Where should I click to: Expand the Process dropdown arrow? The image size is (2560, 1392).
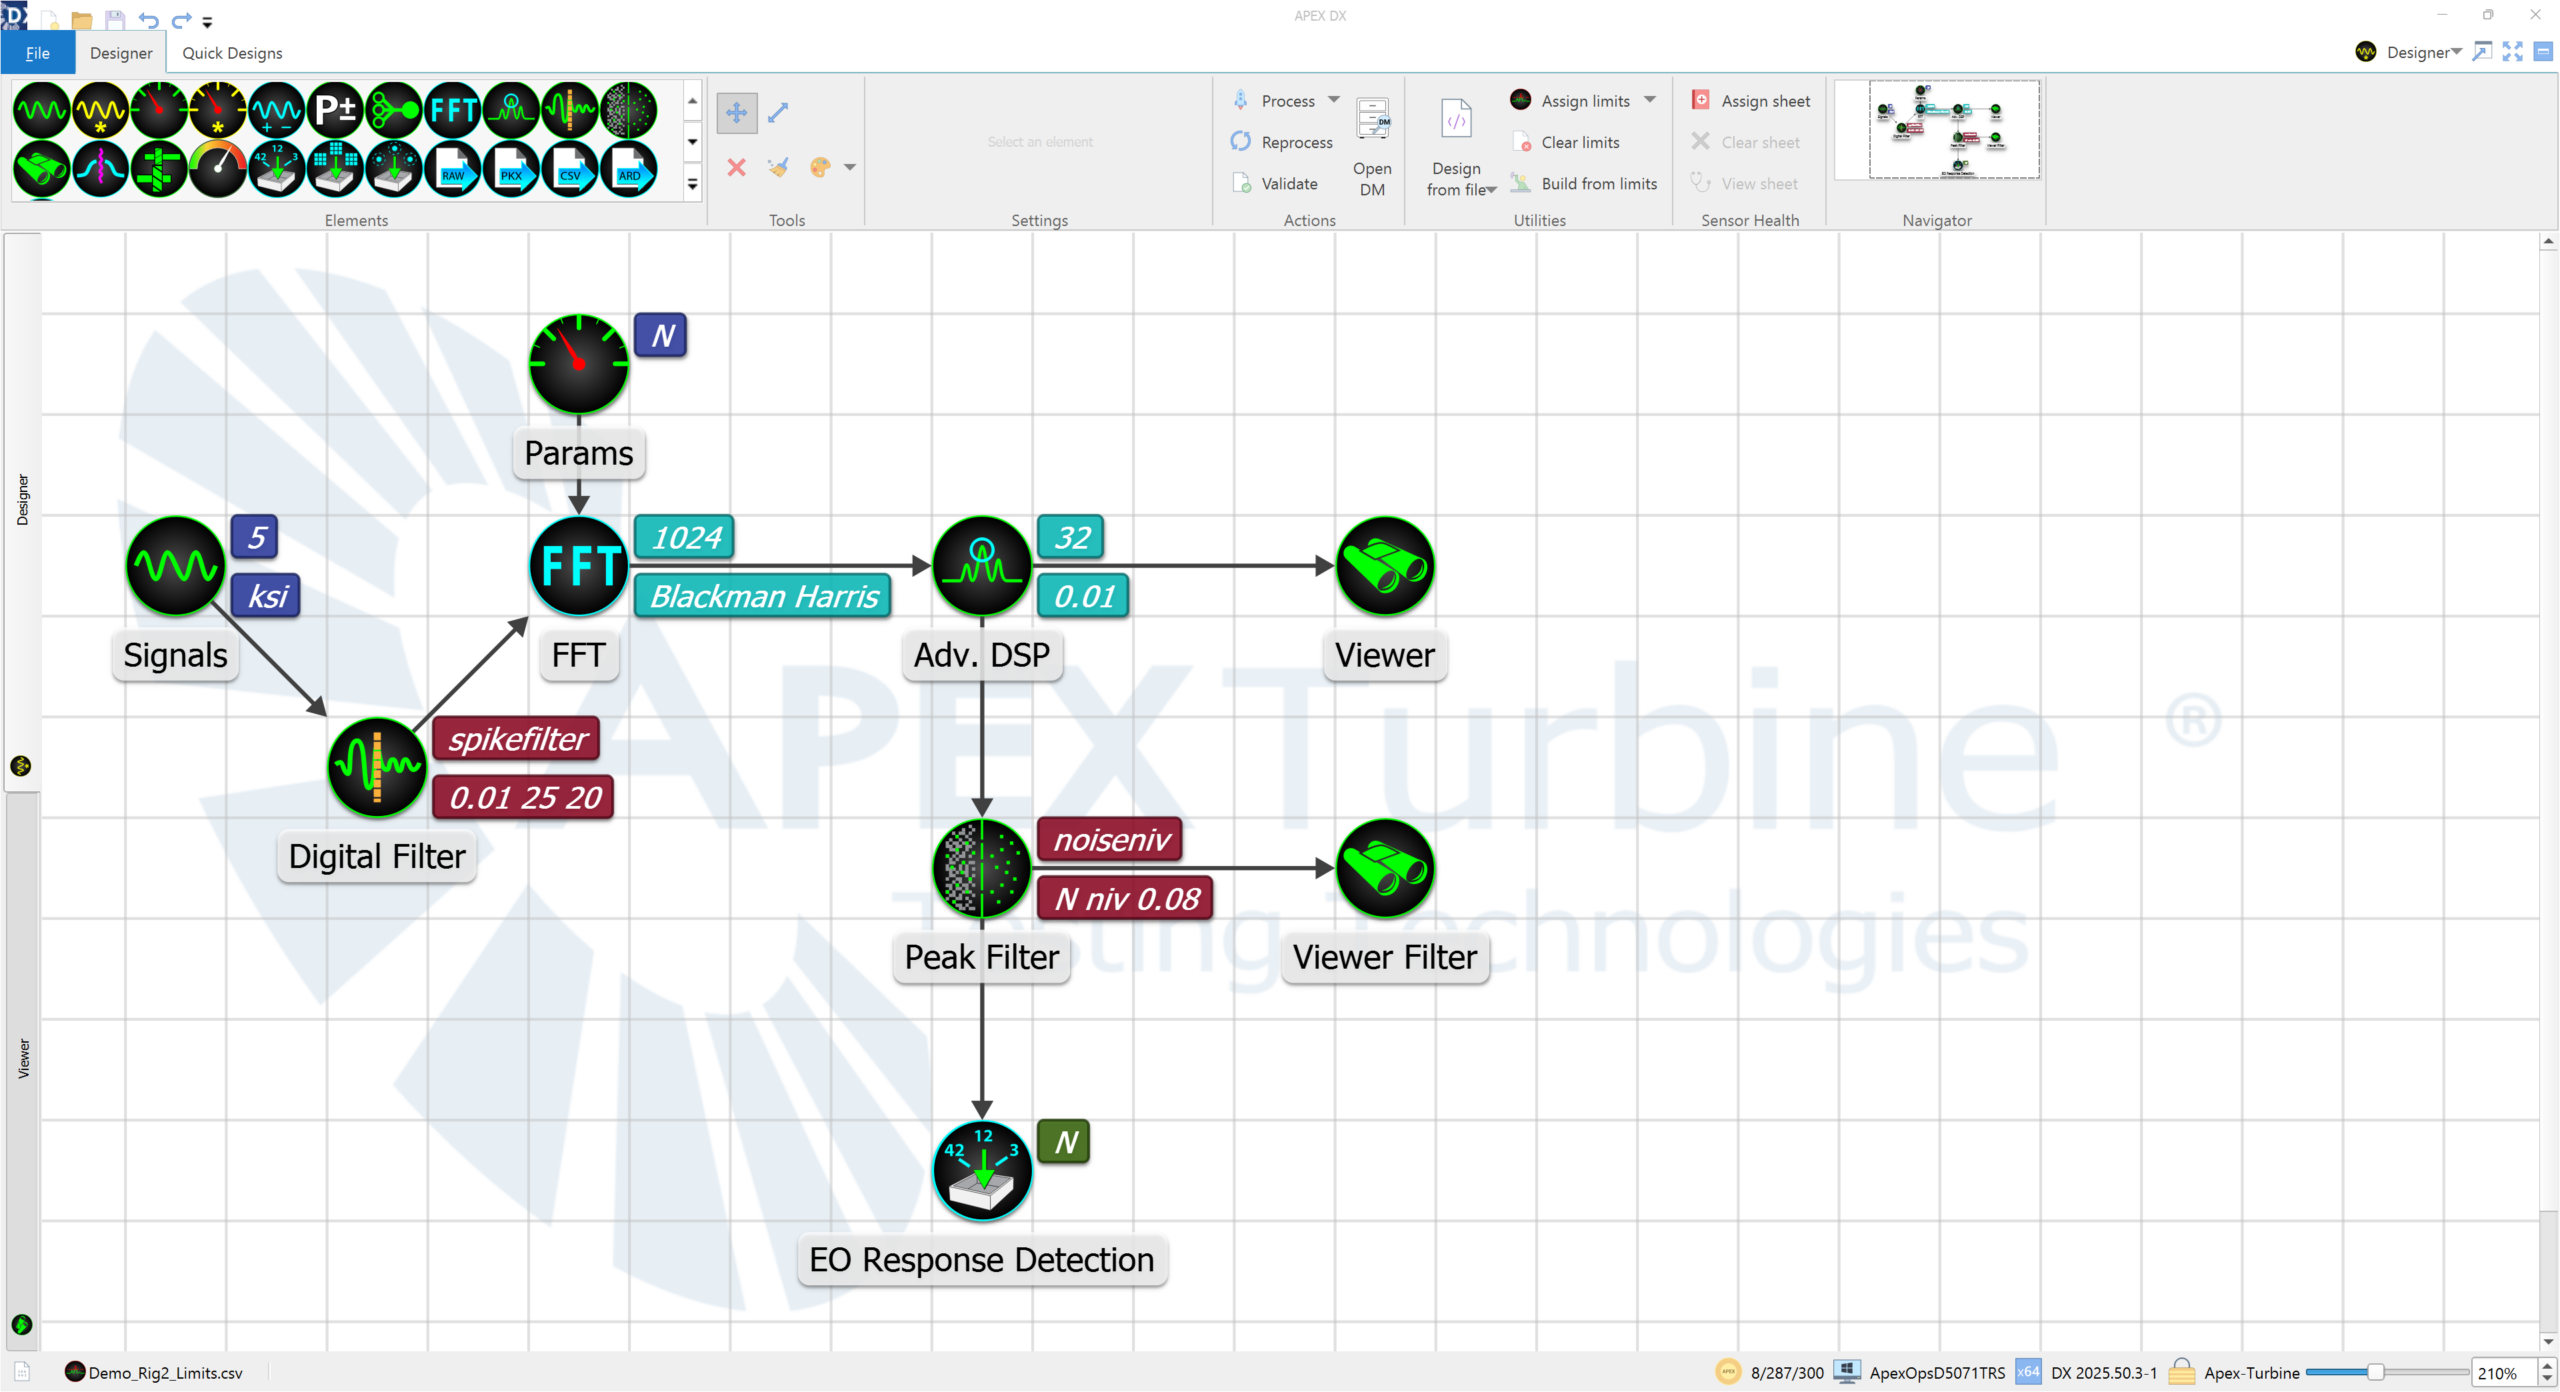1334,100
